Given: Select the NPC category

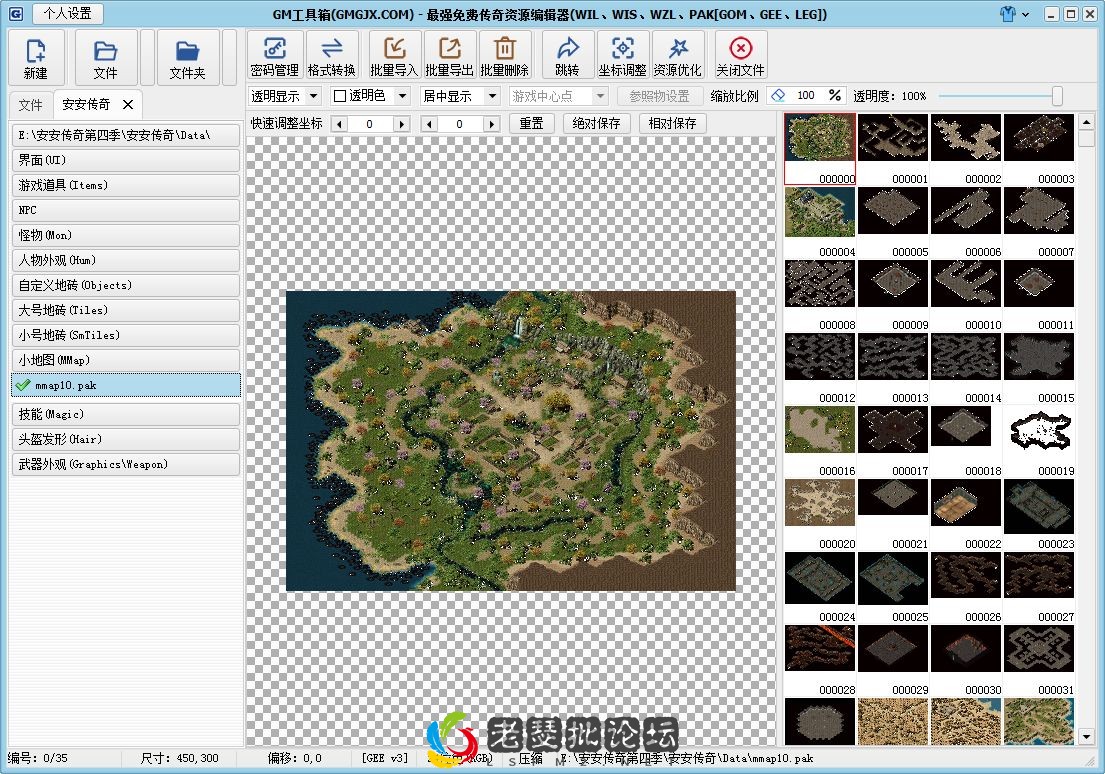Looking at the screenshot, I should (125, 210).
